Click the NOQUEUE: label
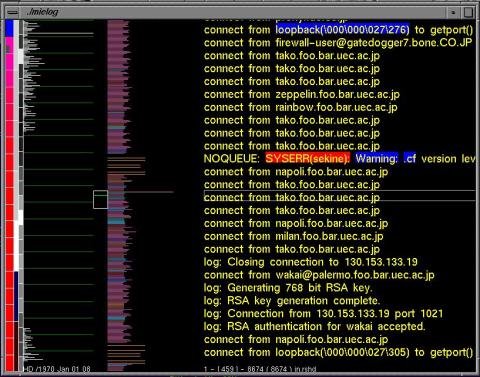The height and width of the screenshot is (377, 480). point(231,159)
